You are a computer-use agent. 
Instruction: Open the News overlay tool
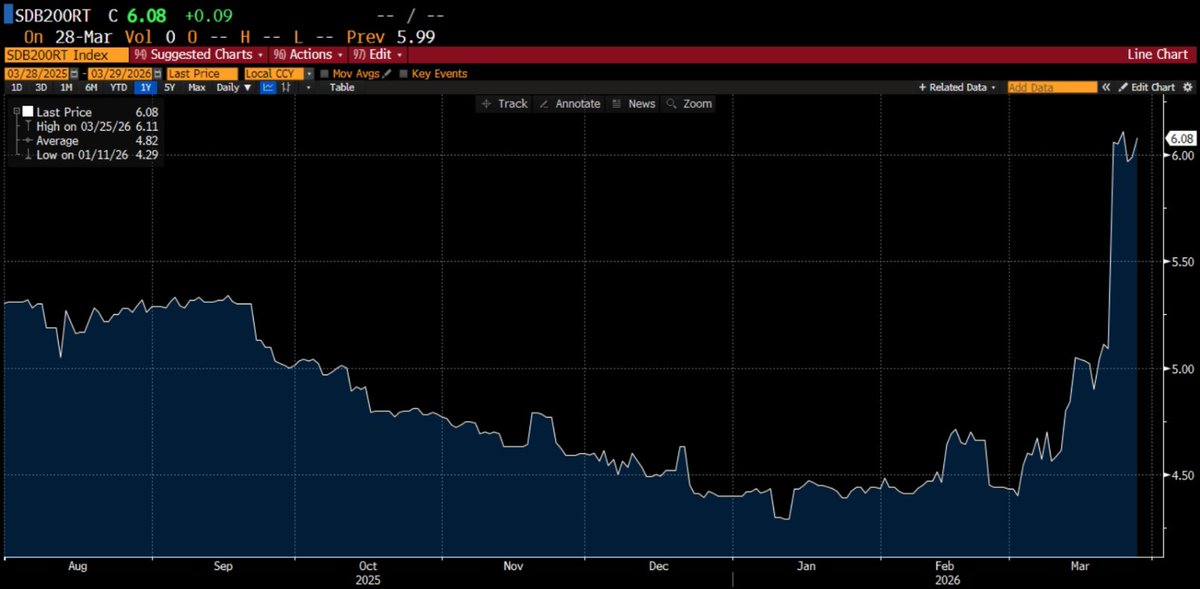[633, 104]
